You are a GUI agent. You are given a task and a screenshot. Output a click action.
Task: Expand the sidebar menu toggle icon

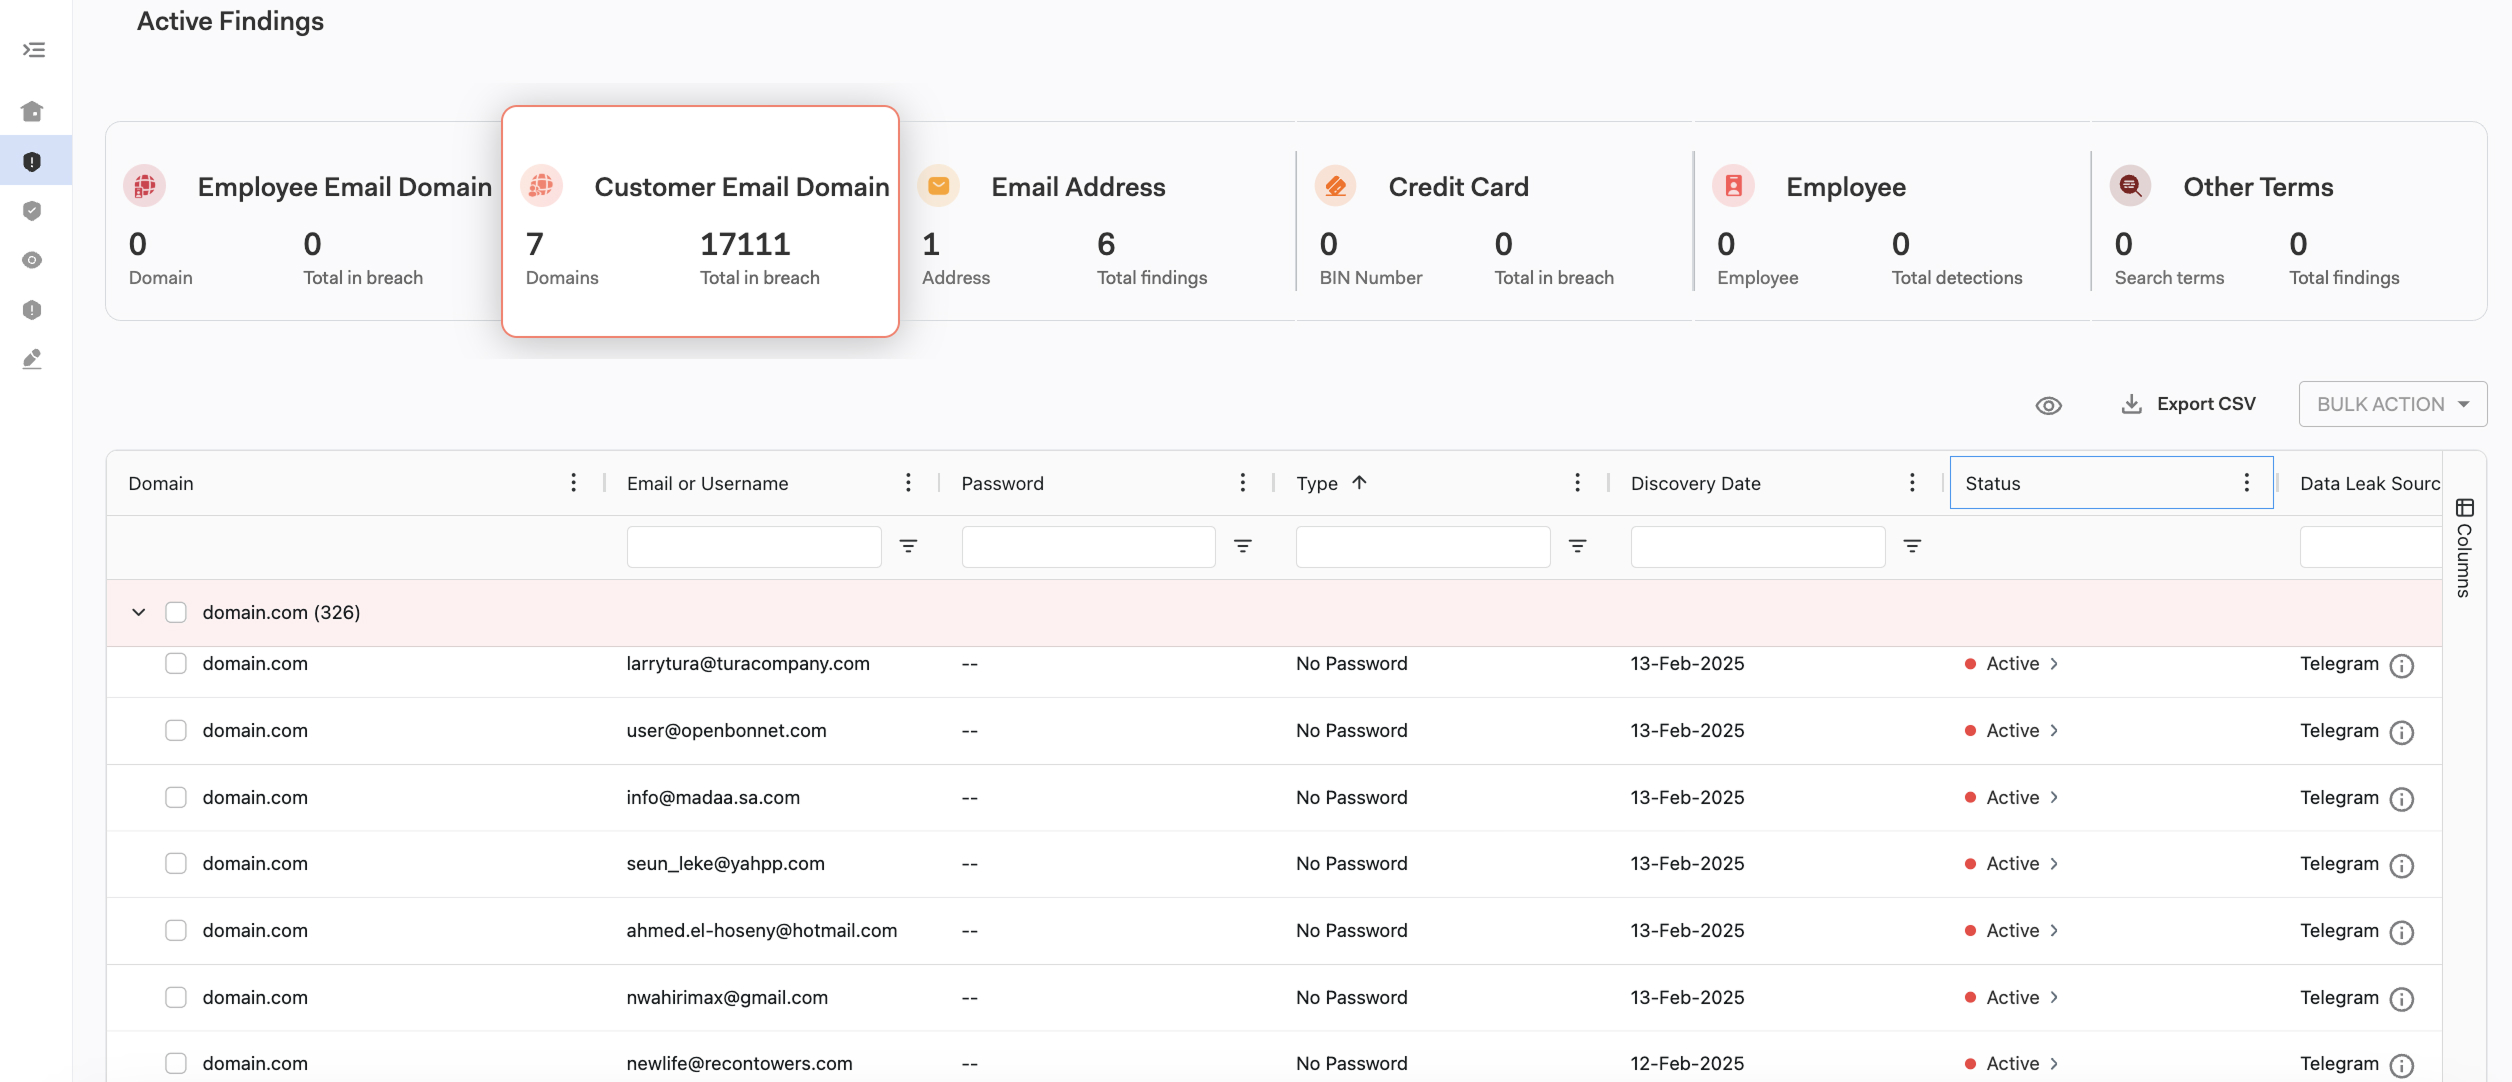click(34, 50)
